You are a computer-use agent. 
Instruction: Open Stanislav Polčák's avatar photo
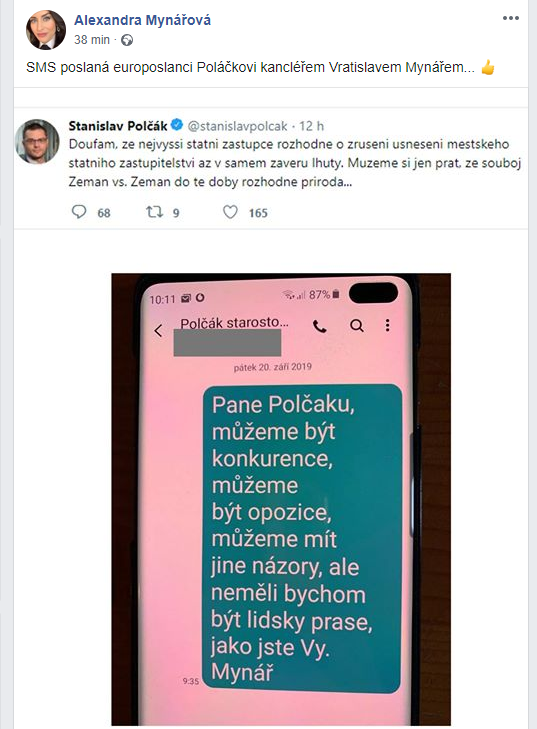click(x=37, y=141)
